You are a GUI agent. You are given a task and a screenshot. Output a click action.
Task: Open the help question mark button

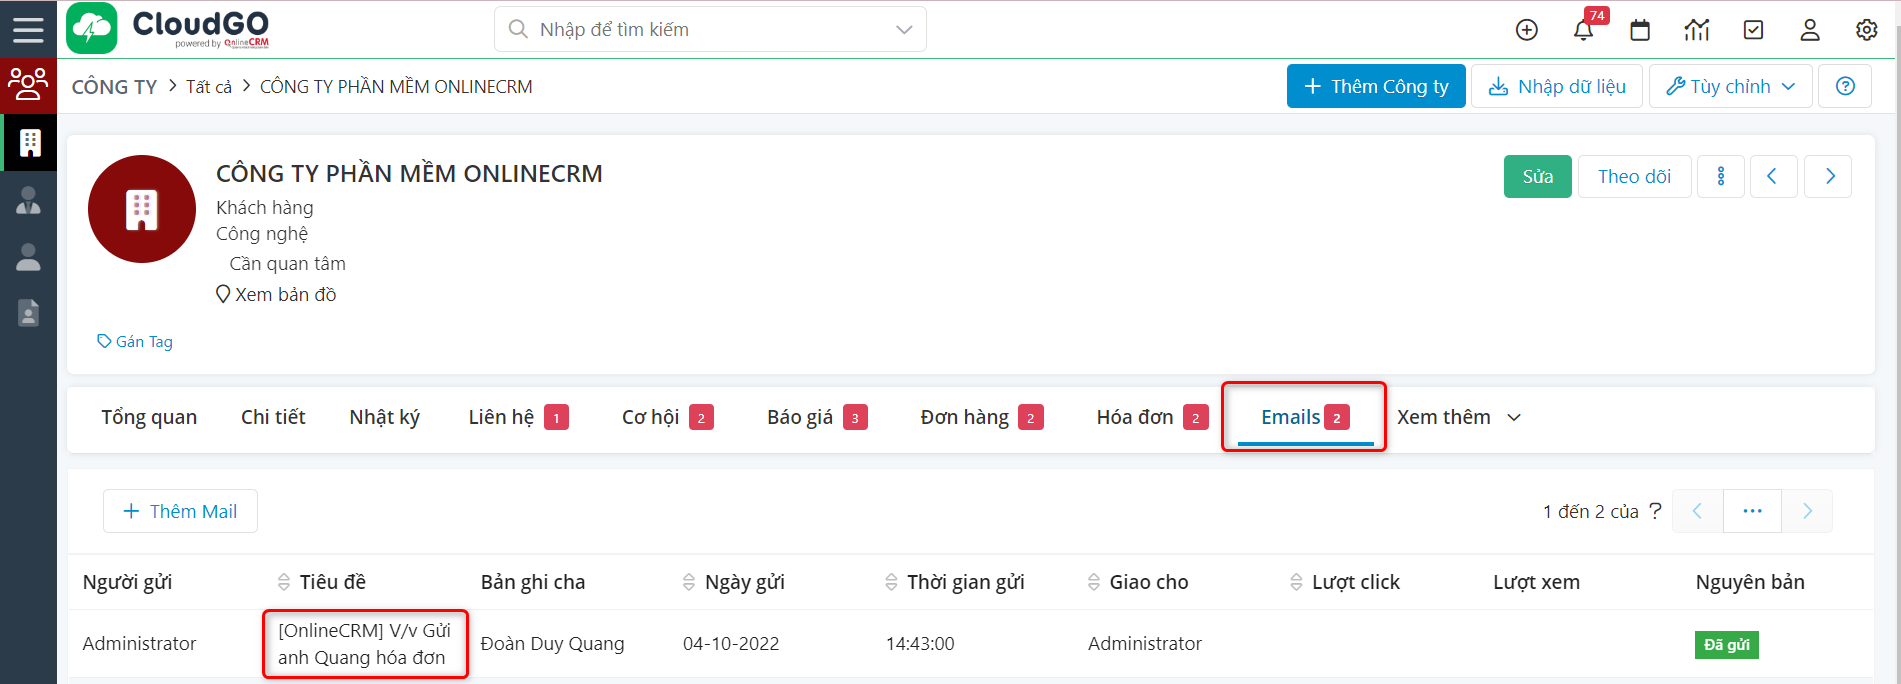pos(1845,86)
